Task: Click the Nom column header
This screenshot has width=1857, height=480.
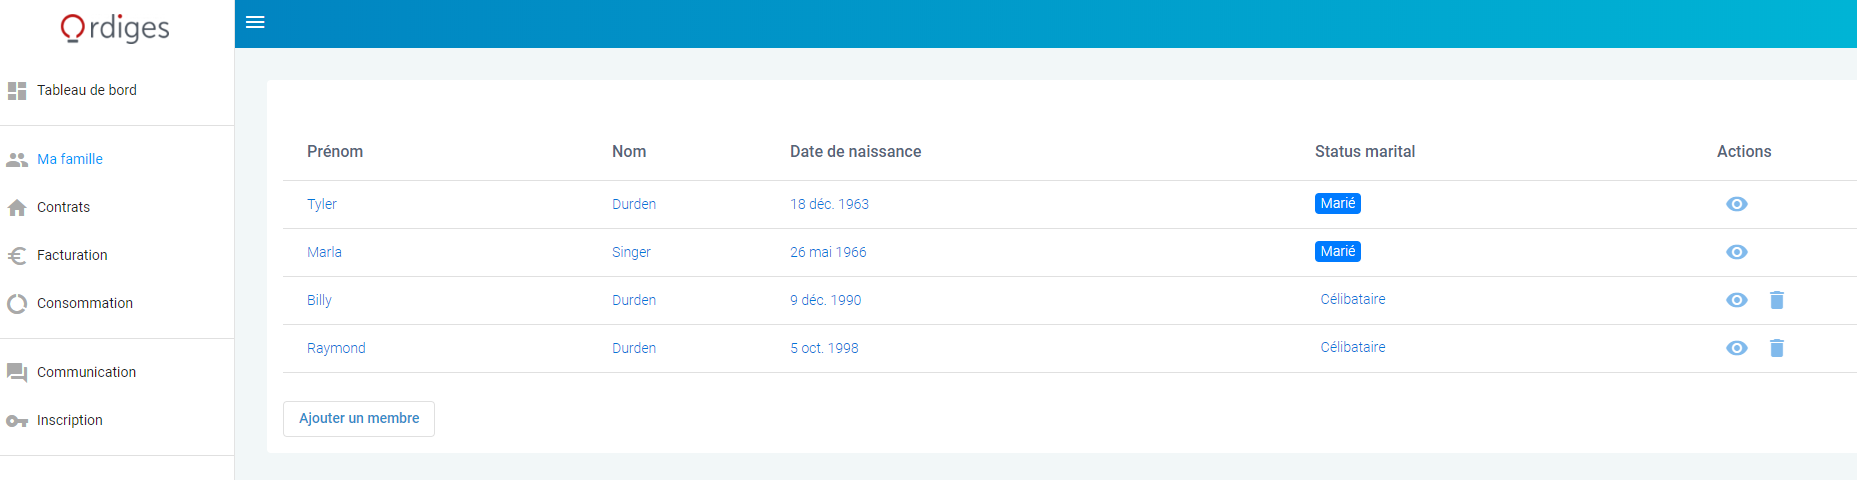Action: (x=629, y=152)
